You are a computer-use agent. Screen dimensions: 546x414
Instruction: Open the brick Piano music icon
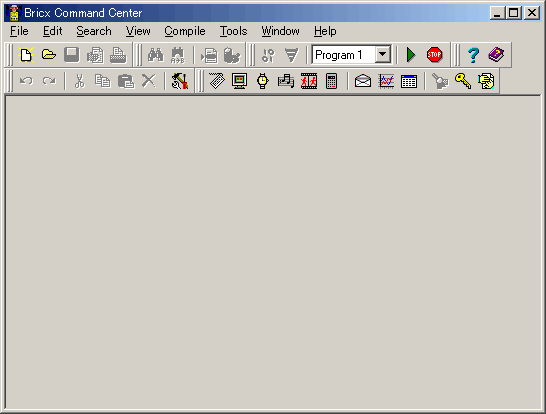286,81
